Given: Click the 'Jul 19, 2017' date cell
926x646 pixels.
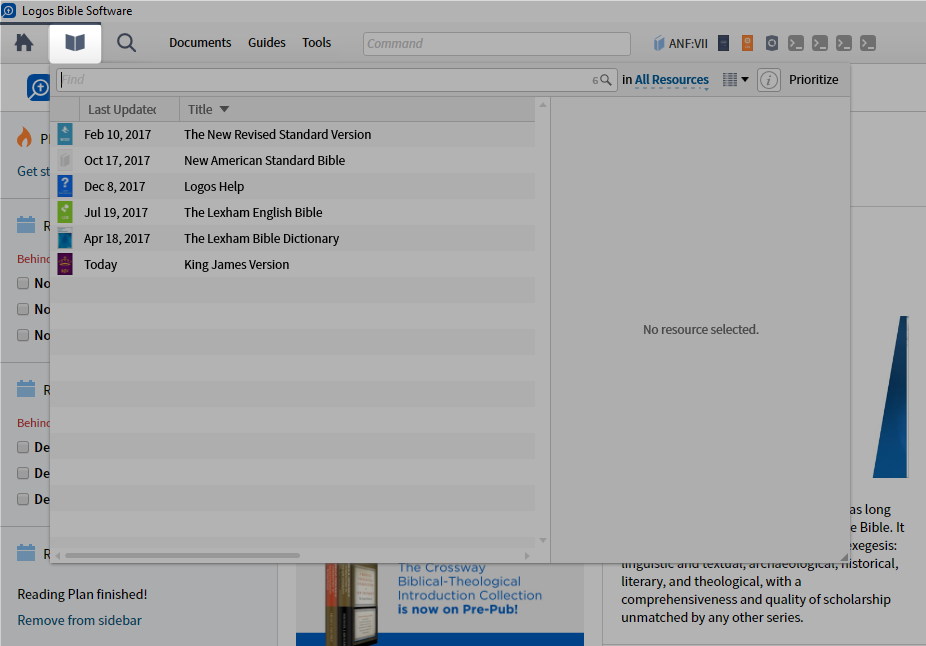Looking at the screenshot, I should pos(116,213).
